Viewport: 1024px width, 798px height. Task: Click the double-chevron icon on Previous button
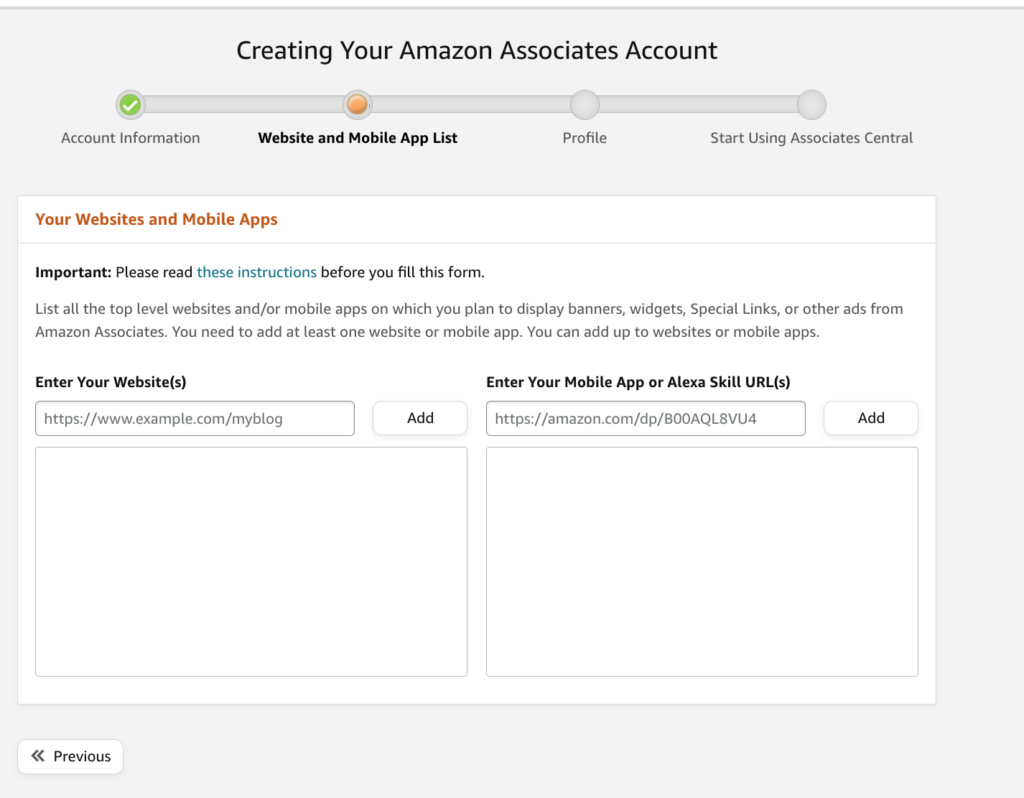pyautogui.click(x=39, y=756)
